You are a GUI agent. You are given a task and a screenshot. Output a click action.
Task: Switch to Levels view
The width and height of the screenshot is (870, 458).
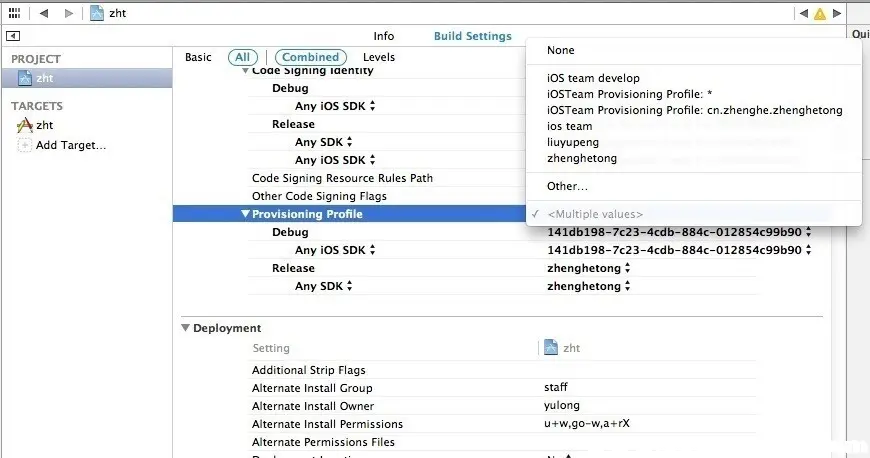tap(379, 57)
